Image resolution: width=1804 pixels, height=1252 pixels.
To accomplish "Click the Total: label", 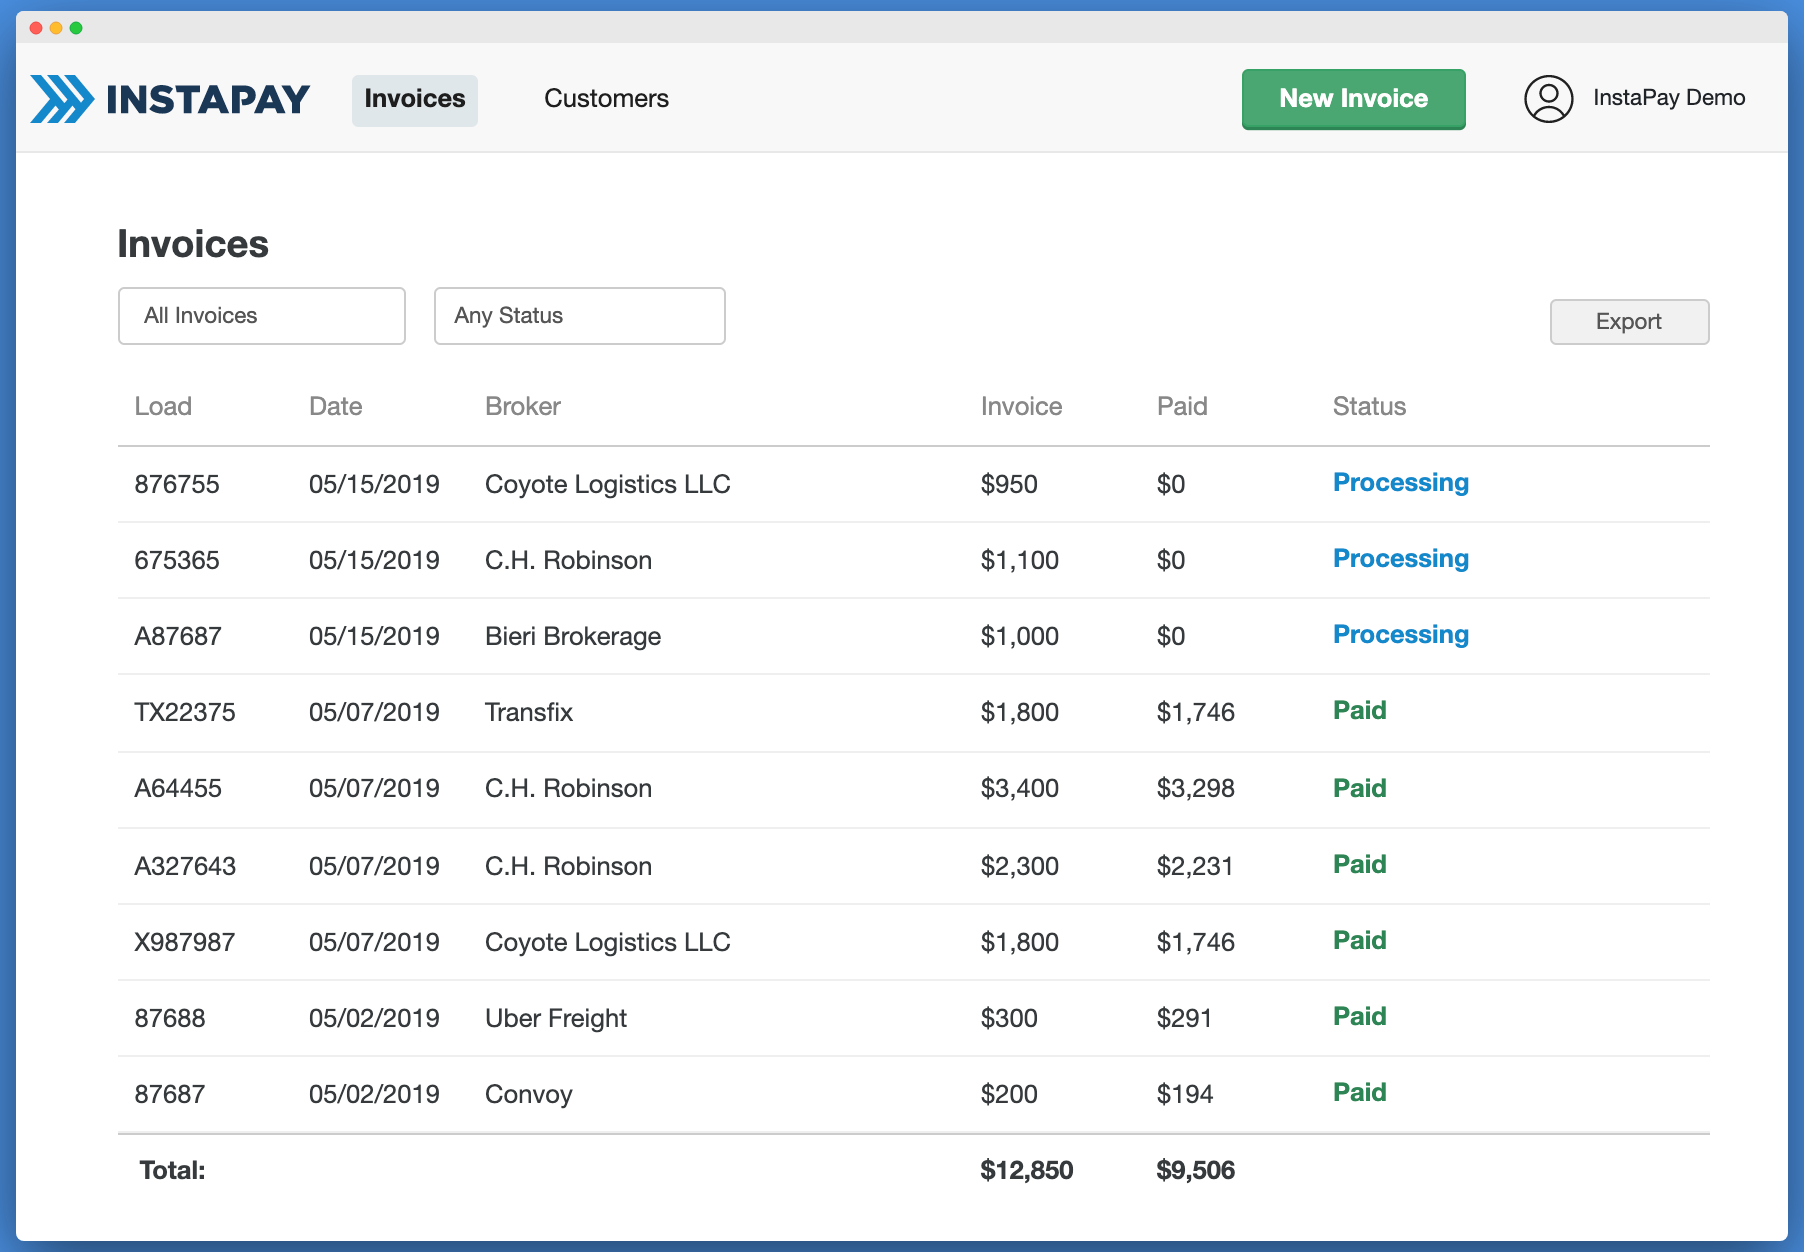I will coord(172,1170).
